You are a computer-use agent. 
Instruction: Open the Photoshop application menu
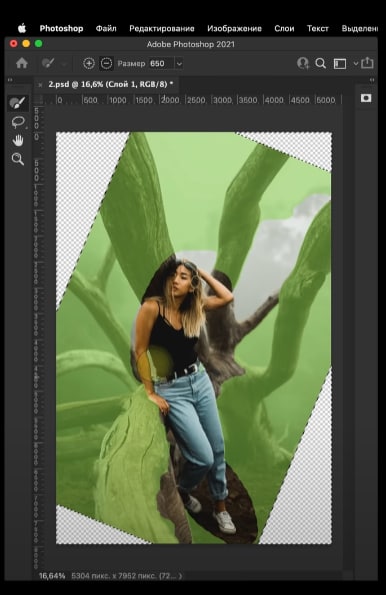[x=61, y=28]
